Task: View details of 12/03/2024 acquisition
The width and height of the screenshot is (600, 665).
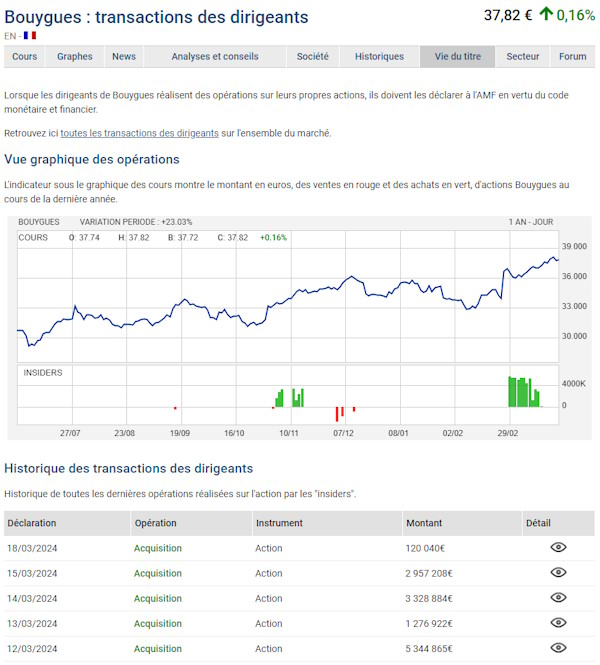Action: click(558, 647)
